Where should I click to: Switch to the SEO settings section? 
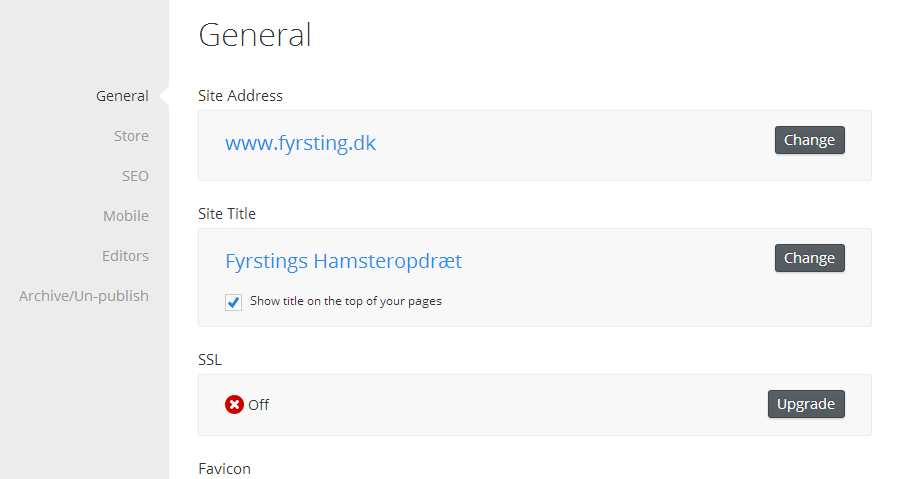pos(135,176)
